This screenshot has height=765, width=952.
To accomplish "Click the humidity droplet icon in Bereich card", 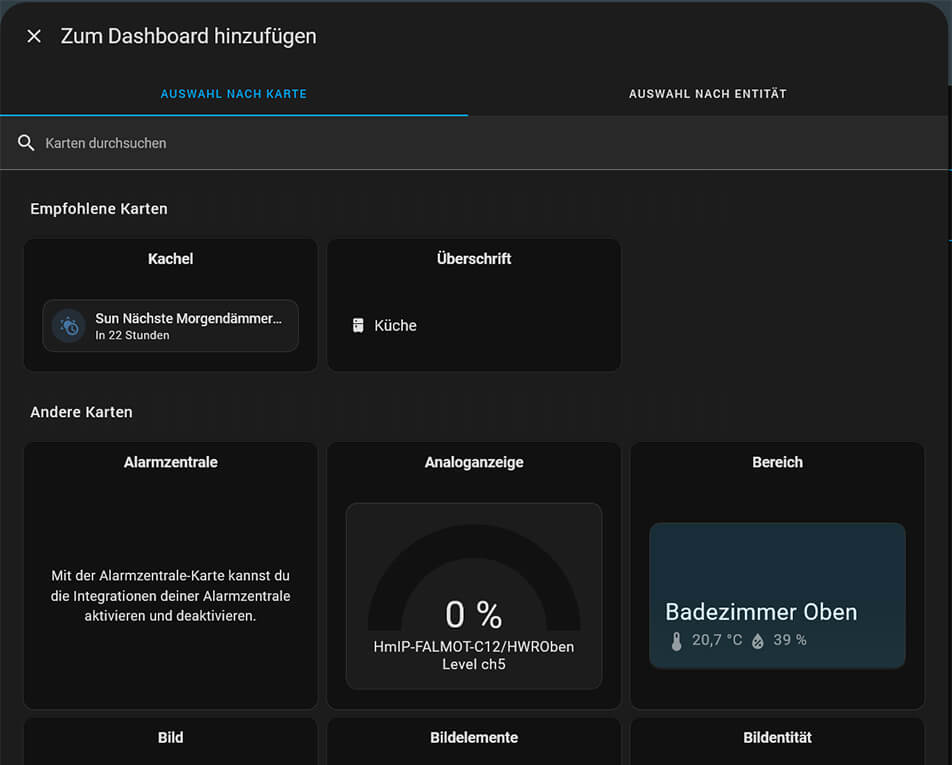I will [x=757, y=641].
